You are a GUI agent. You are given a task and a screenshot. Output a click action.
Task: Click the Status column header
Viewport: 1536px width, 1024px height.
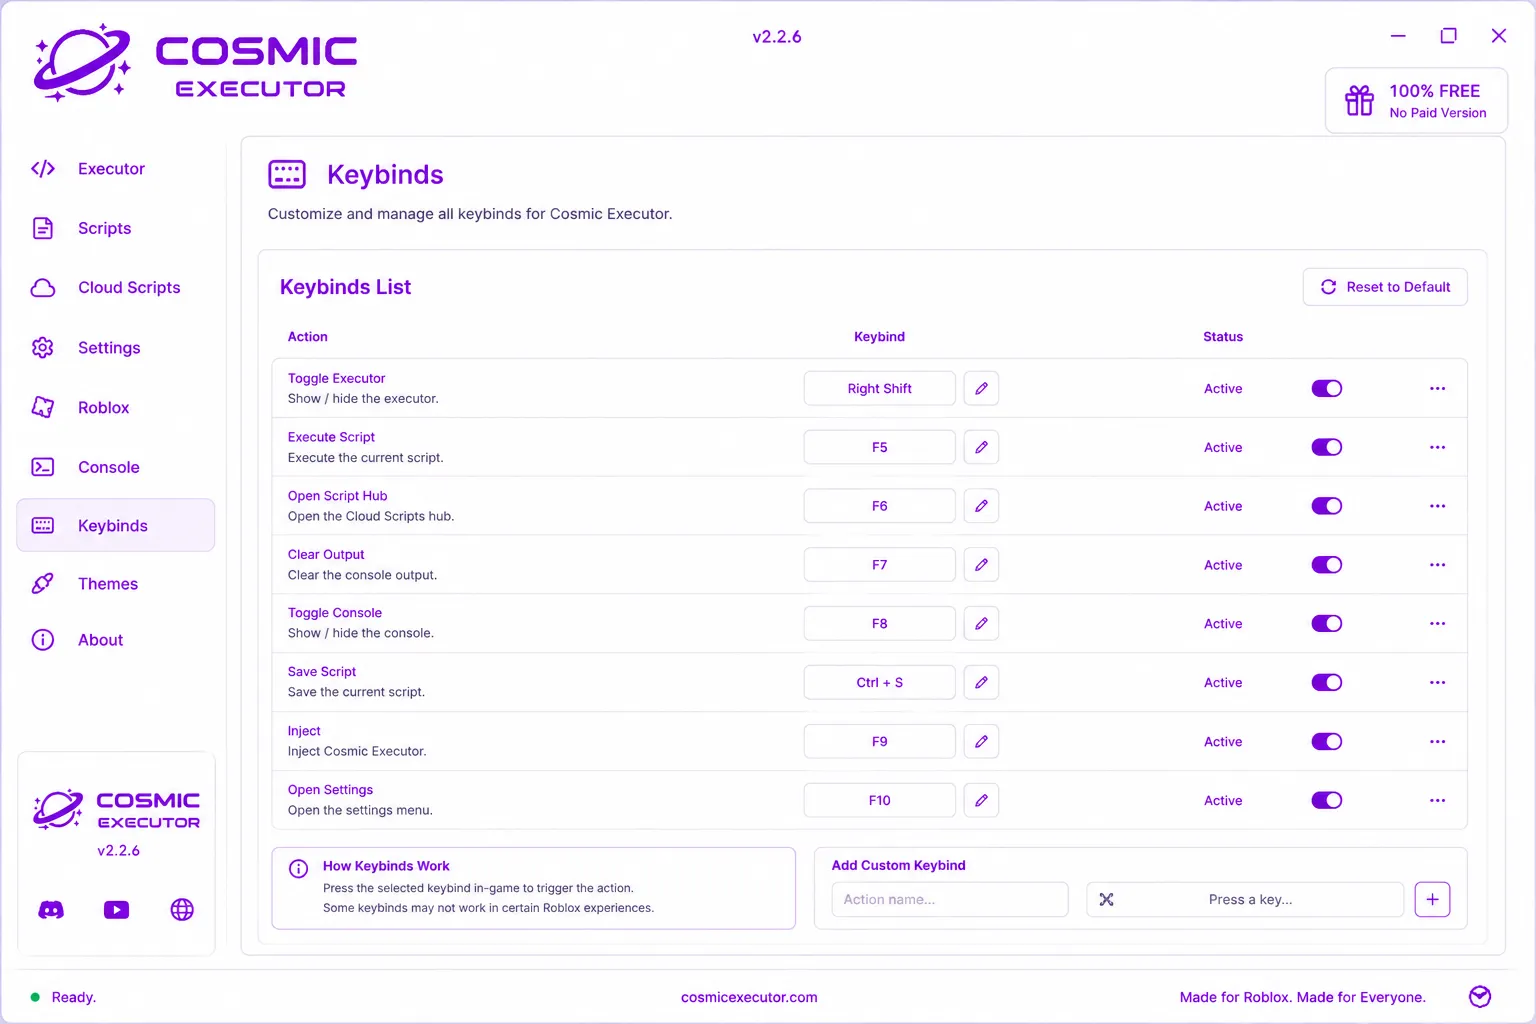pos(1223,337)
